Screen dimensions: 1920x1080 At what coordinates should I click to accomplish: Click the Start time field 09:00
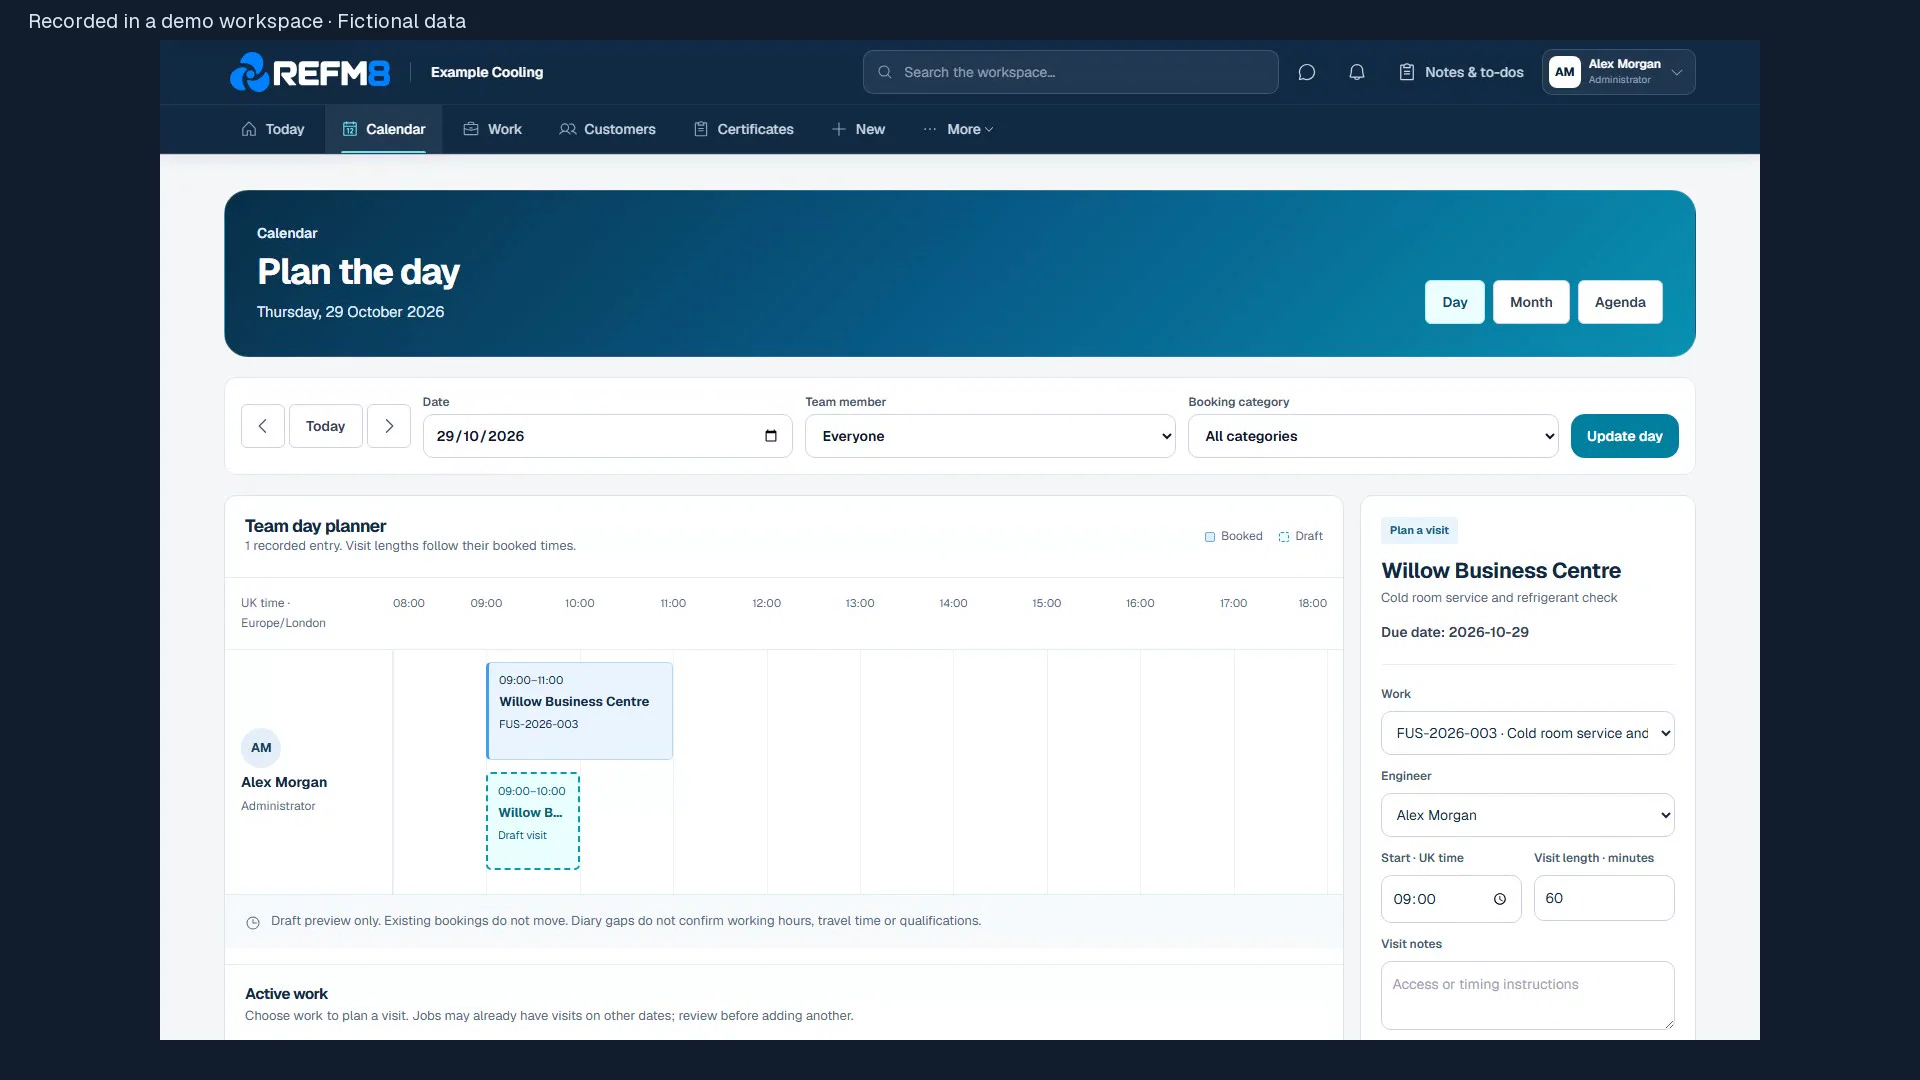[1451, 899]
